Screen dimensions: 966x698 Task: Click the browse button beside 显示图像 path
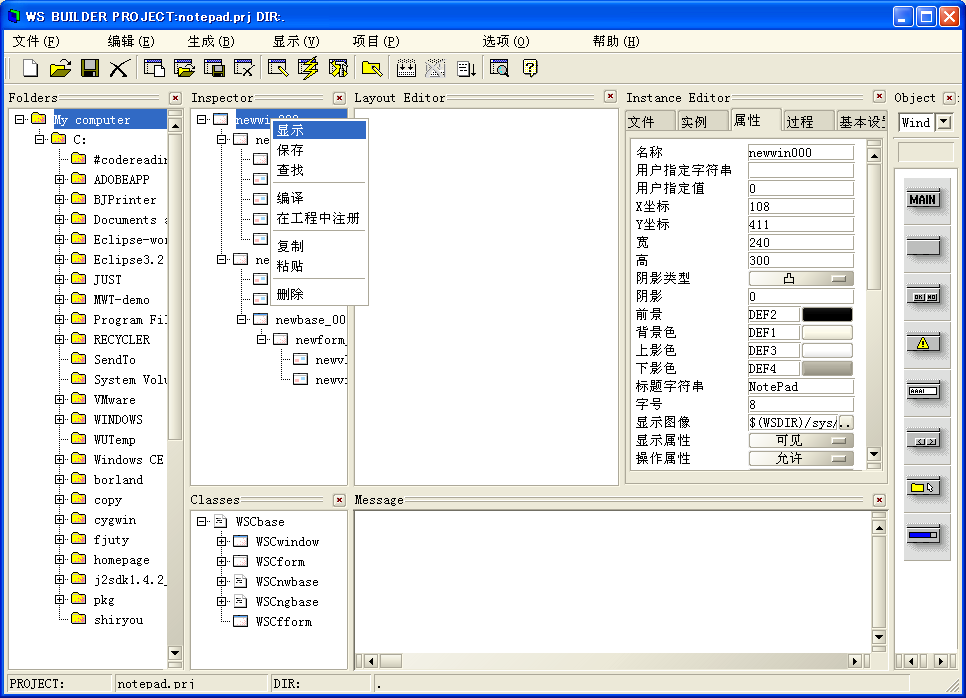click(x=846, y=423)
